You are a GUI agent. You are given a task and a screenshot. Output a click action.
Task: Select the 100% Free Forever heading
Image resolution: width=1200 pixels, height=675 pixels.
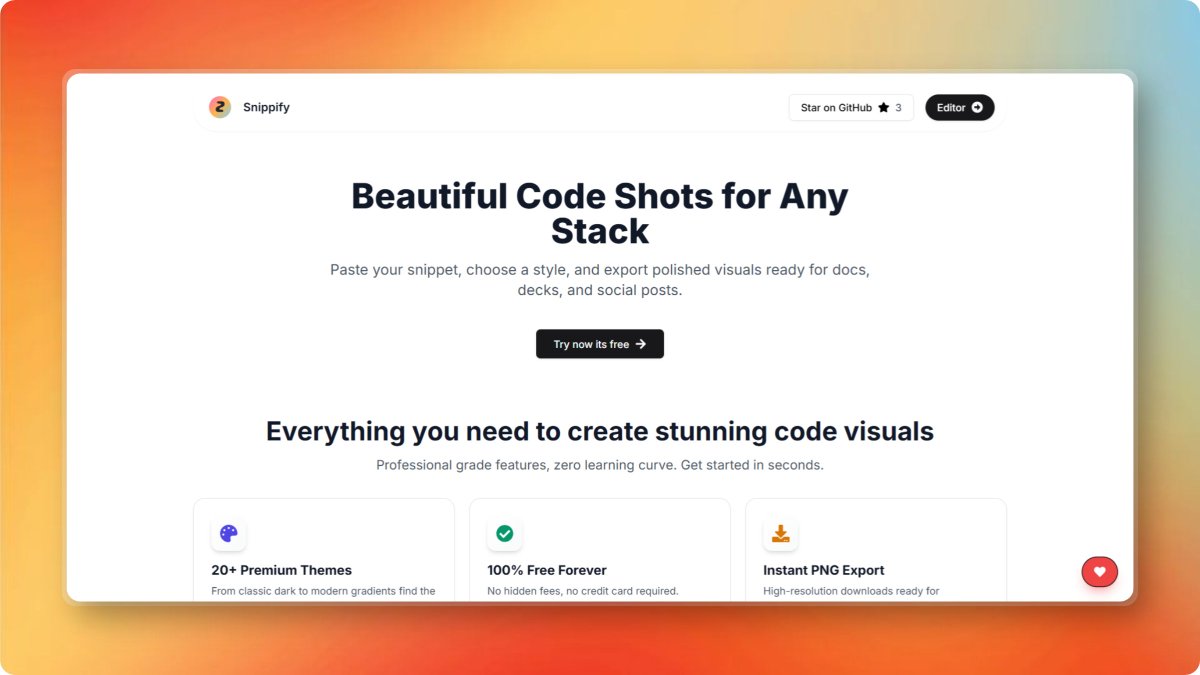click(x=547, y=570)
